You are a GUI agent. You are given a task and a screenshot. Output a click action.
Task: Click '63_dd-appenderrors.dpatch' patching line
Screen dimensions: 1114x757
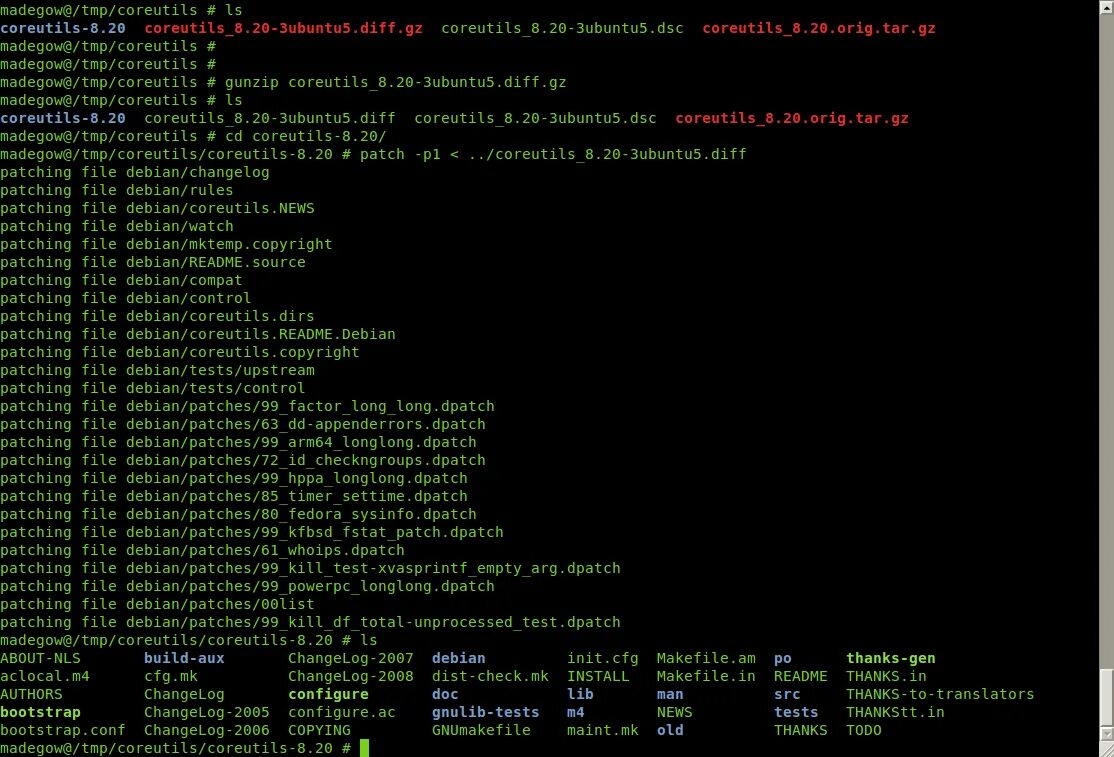[x=243, y=424]
